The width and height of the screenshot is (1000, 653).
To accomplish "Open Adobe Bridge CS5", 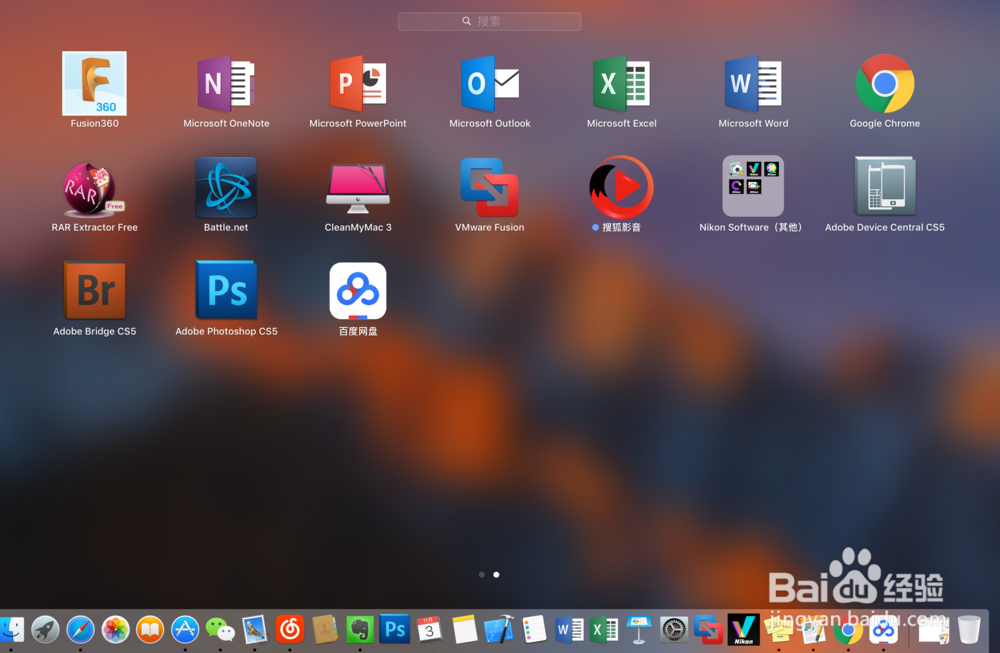I will pyautogui.click(x=94, y=290).
